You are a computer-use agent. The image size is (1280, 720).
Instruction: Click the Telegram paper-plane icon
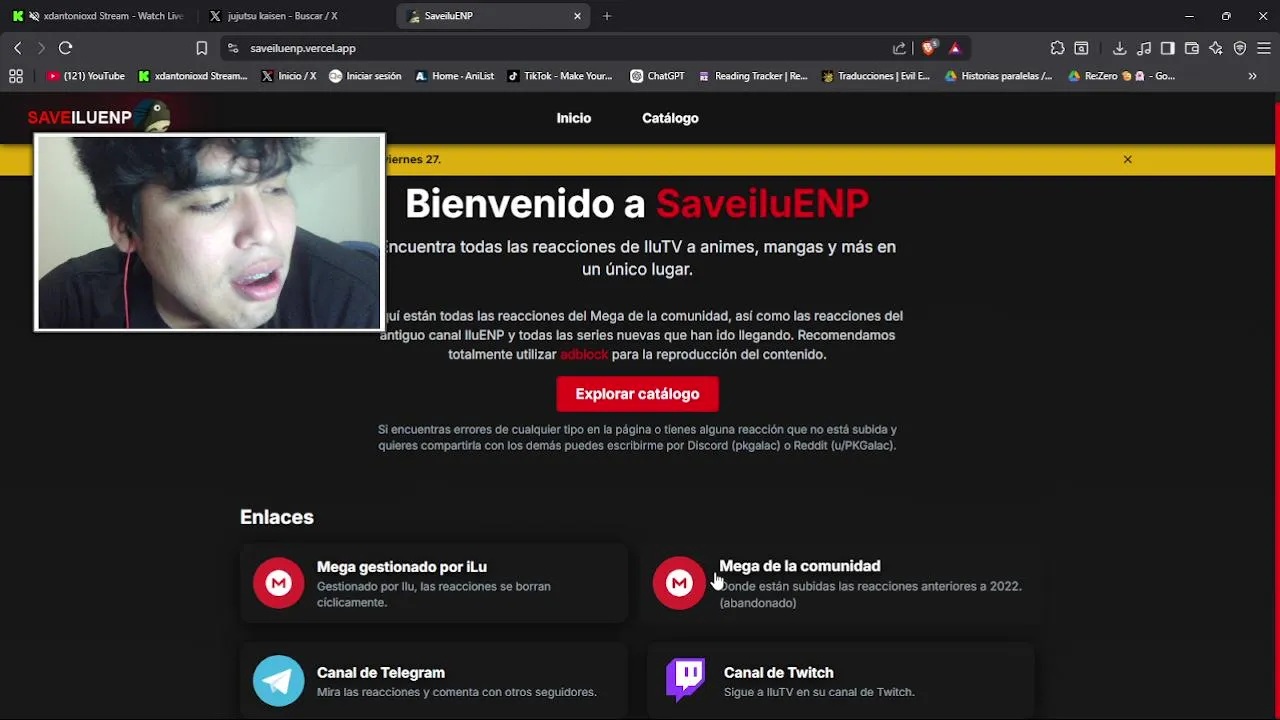279,681
